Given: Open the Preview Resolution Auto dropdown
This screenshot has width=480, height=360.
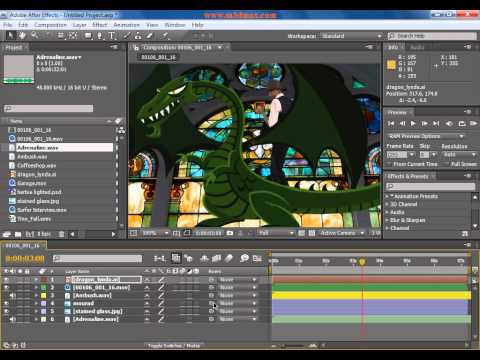Looking at the screenshot, I should tap(459, 155).
